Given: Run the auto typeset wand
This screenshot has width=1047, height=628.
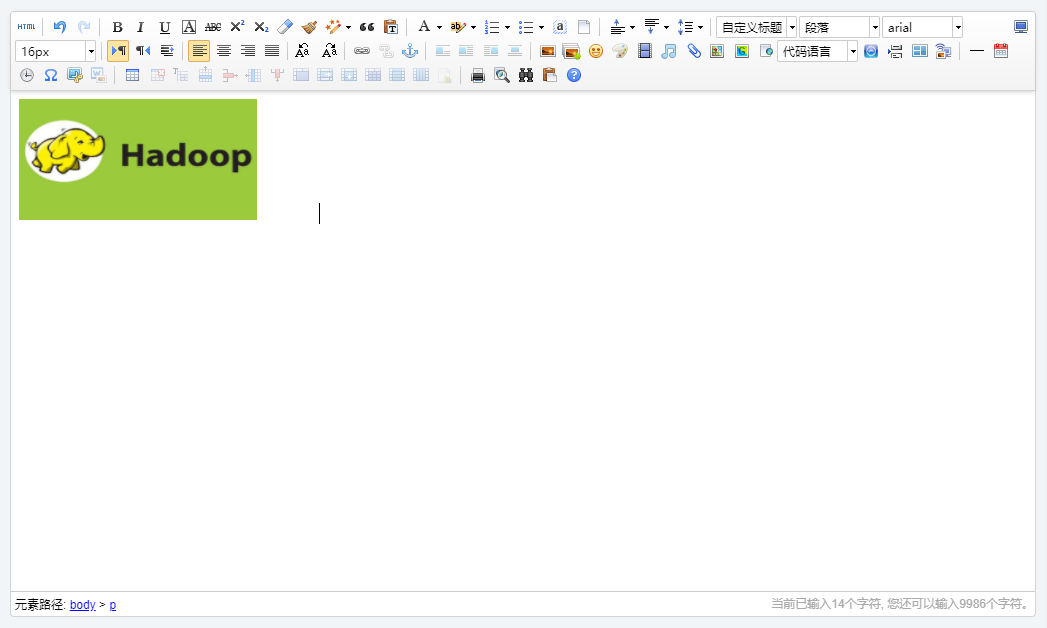Looking at the screenshot, I should [333, 27].
